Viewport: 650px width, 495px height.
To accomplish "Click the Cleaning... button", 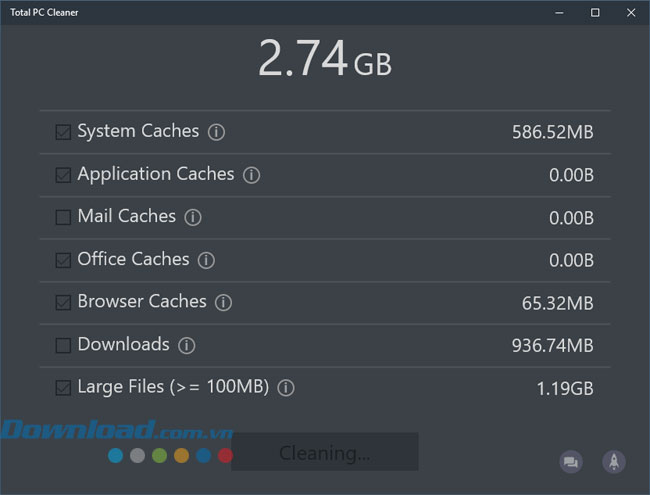I will click(x=325, y=452).
